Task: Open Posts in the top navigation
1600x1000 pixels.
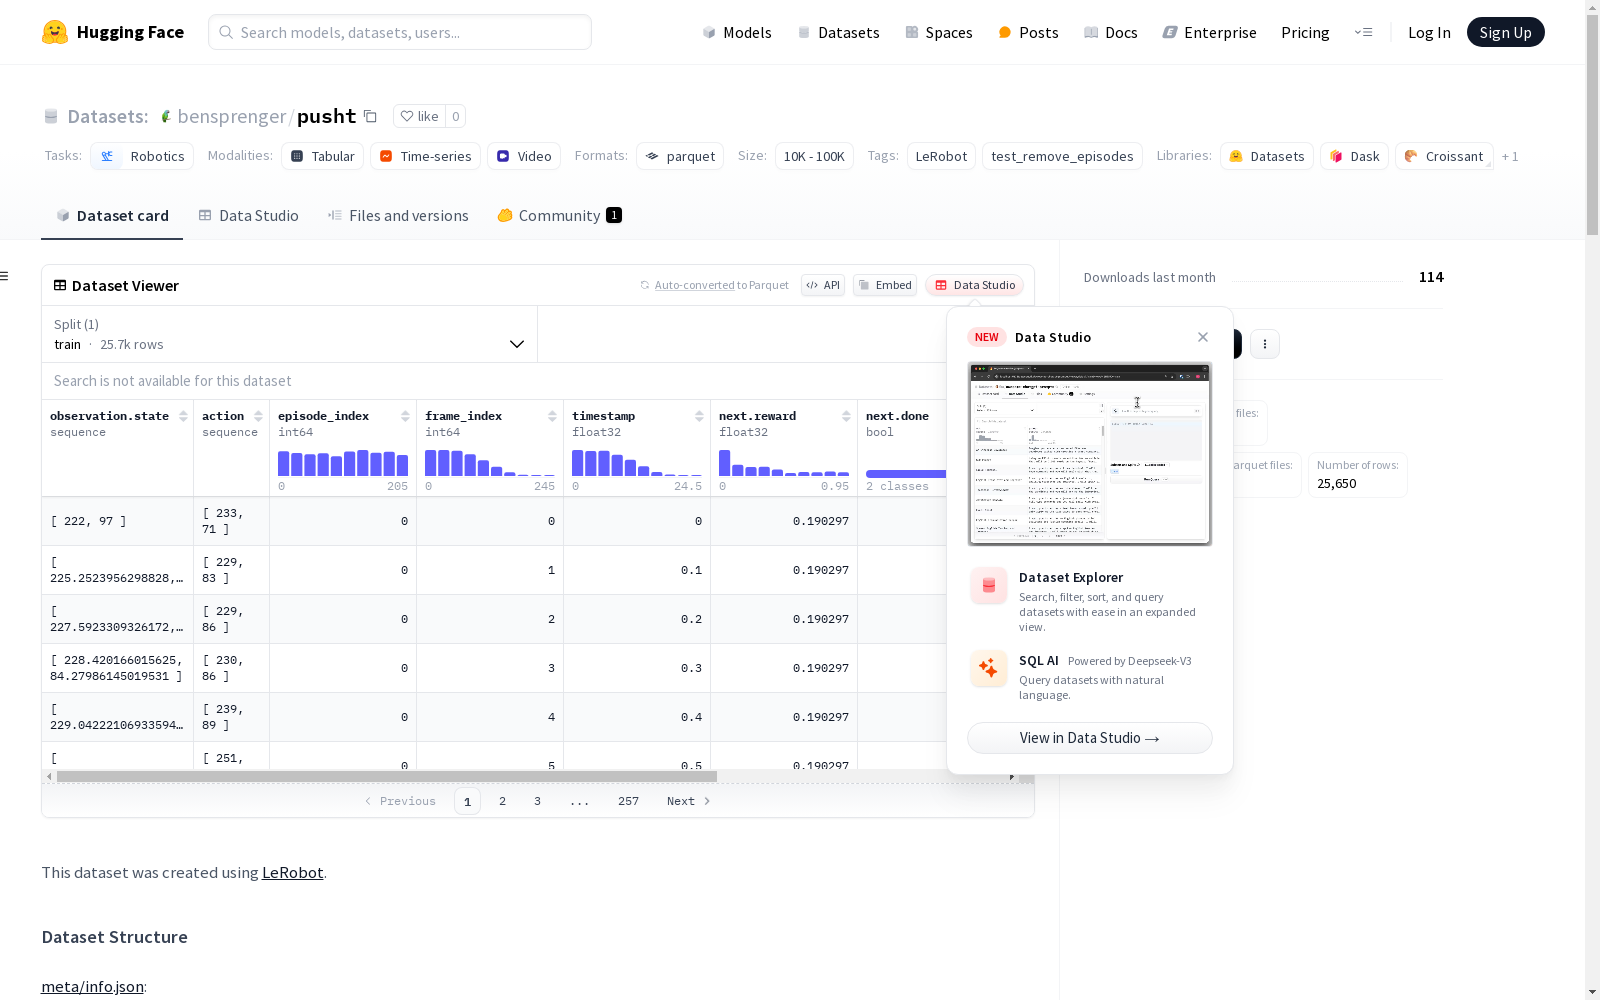Action: pyautogui.click(x=1028, y=33)
